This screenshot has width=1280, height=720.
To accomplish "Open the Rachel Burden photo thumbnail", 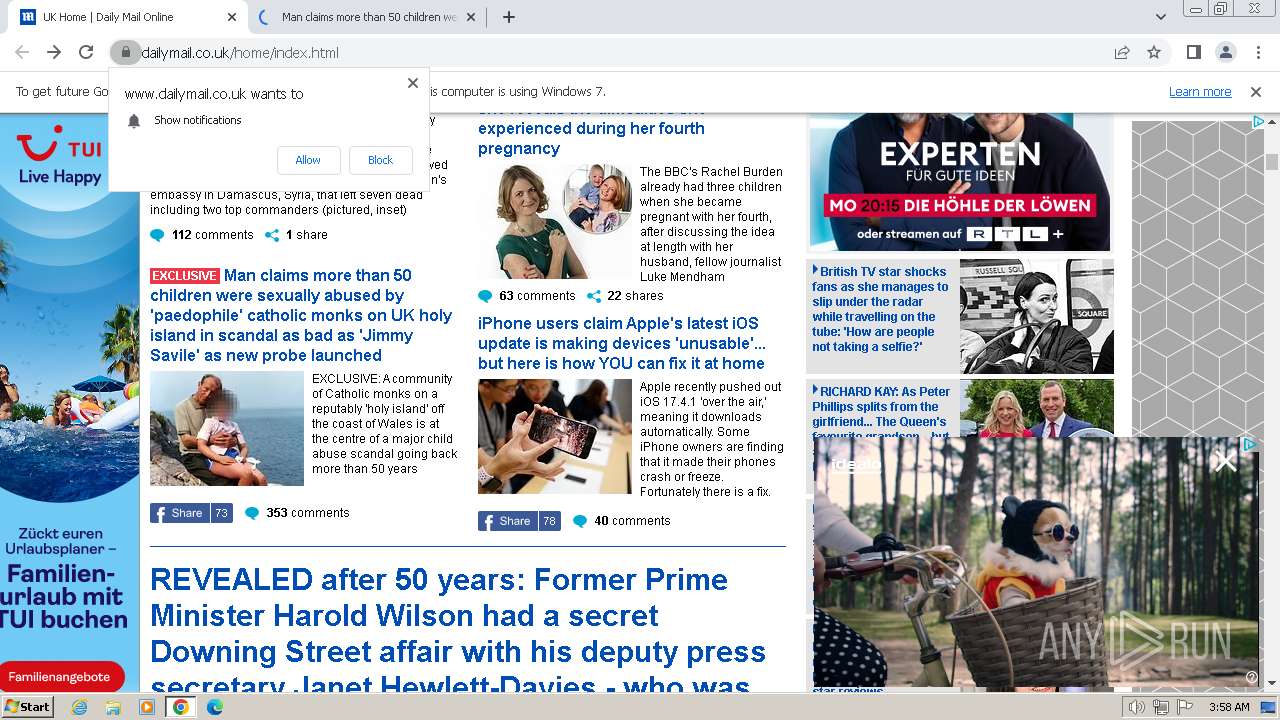I will click(555, 221).
